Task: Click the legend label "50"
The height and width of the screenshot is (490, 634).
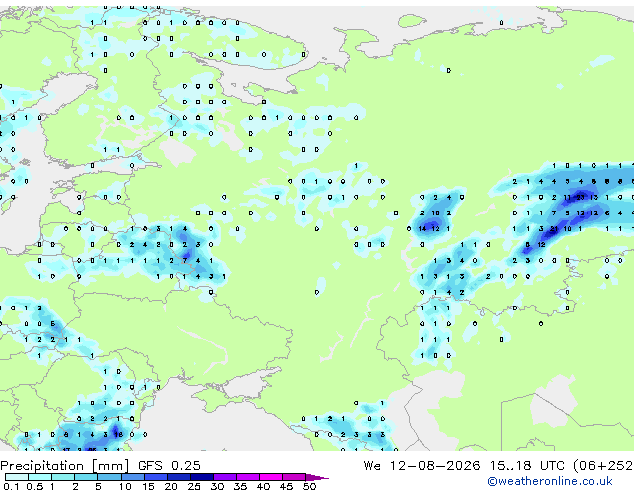Action: pyautogui.click(x=309, y=486)
